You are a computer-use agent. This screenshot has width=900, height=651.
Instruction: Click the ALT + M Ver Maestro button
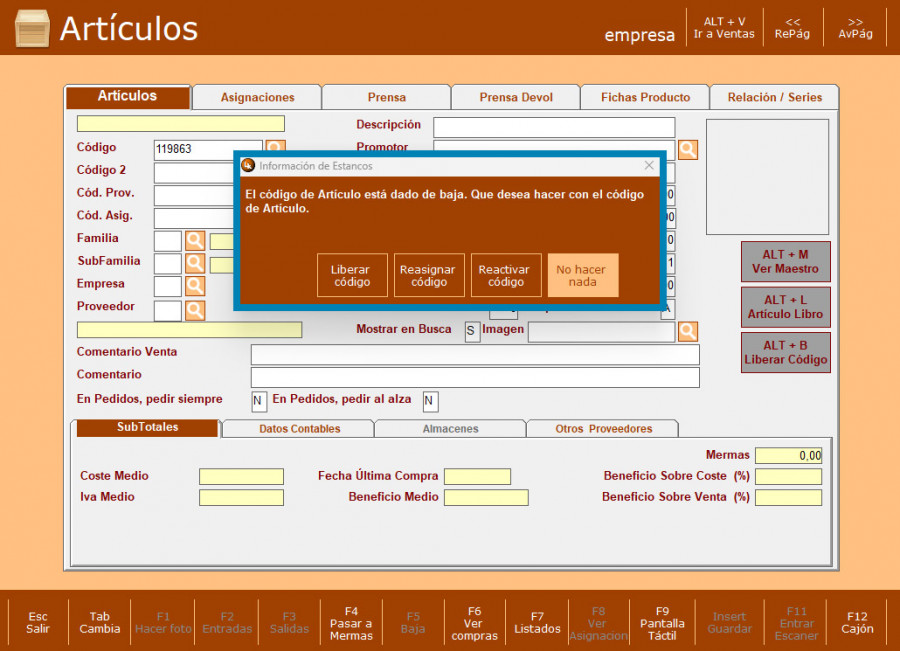pos(785,261)
